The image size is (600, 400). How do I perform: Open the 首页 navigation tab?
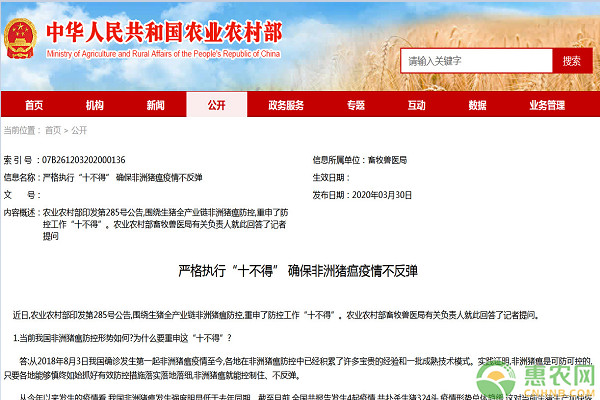coord(34,105)
